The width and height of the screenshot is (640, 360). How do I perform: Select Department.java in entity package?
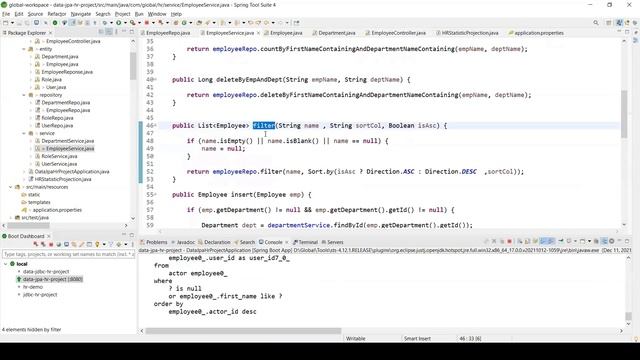point(60,57)
